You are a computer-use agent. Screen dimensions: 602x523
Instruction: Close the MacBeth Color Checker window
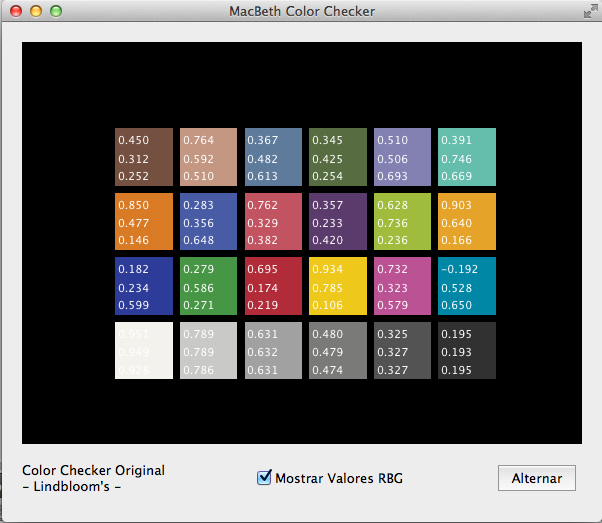pyautogui.click(x=16, y=11)
